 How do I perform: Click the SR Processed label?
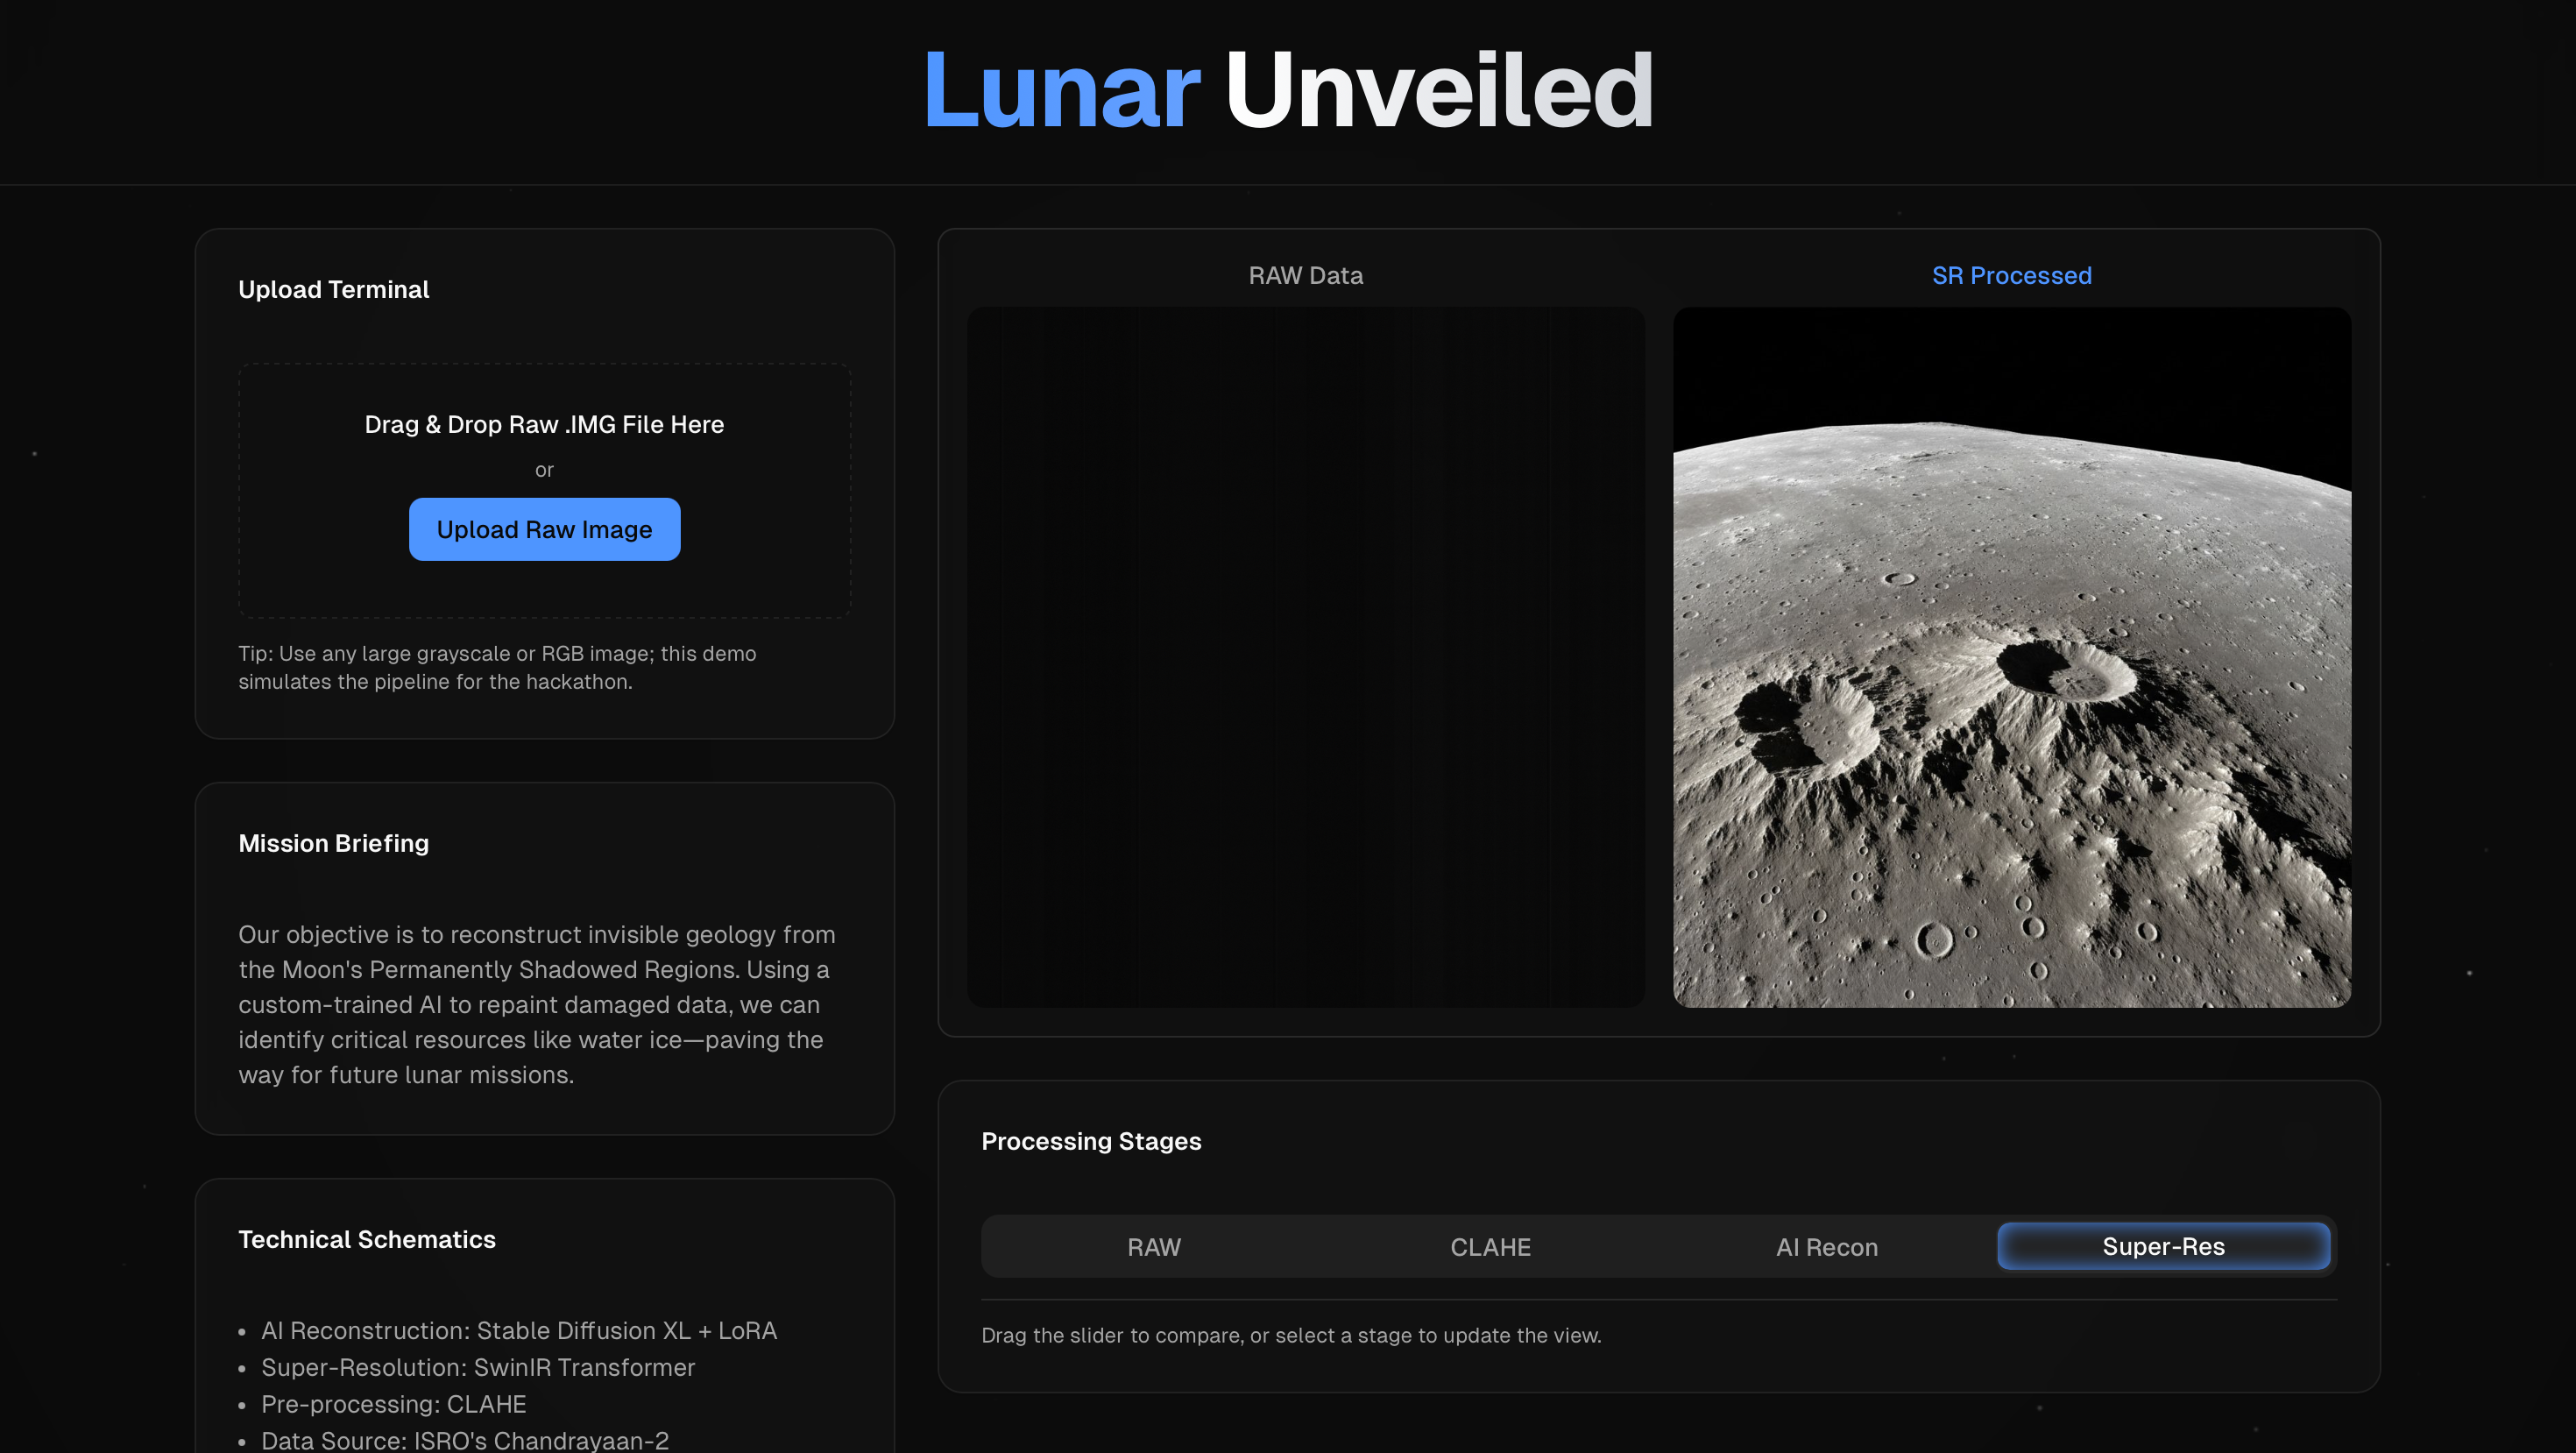click(2011, 275)
